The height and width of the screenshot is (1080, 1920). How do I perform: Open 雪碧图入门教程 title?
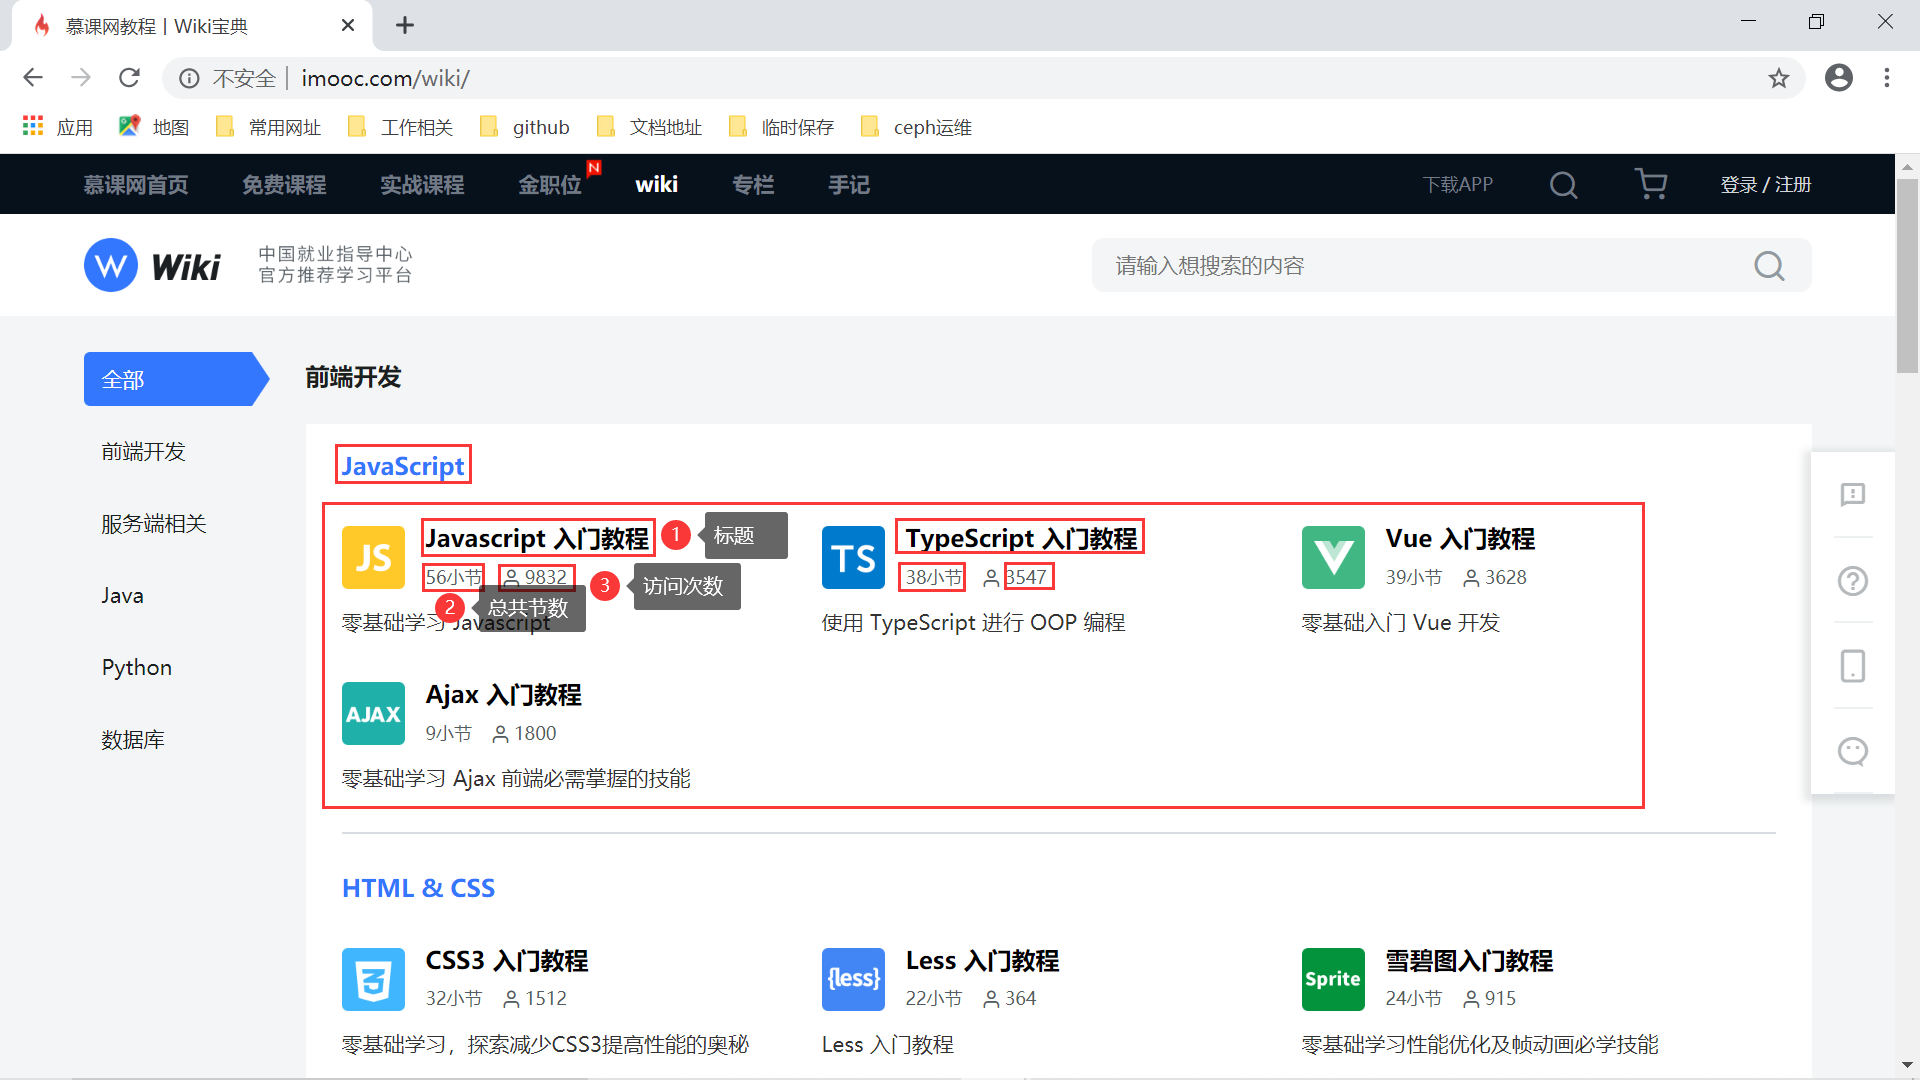1469,960
